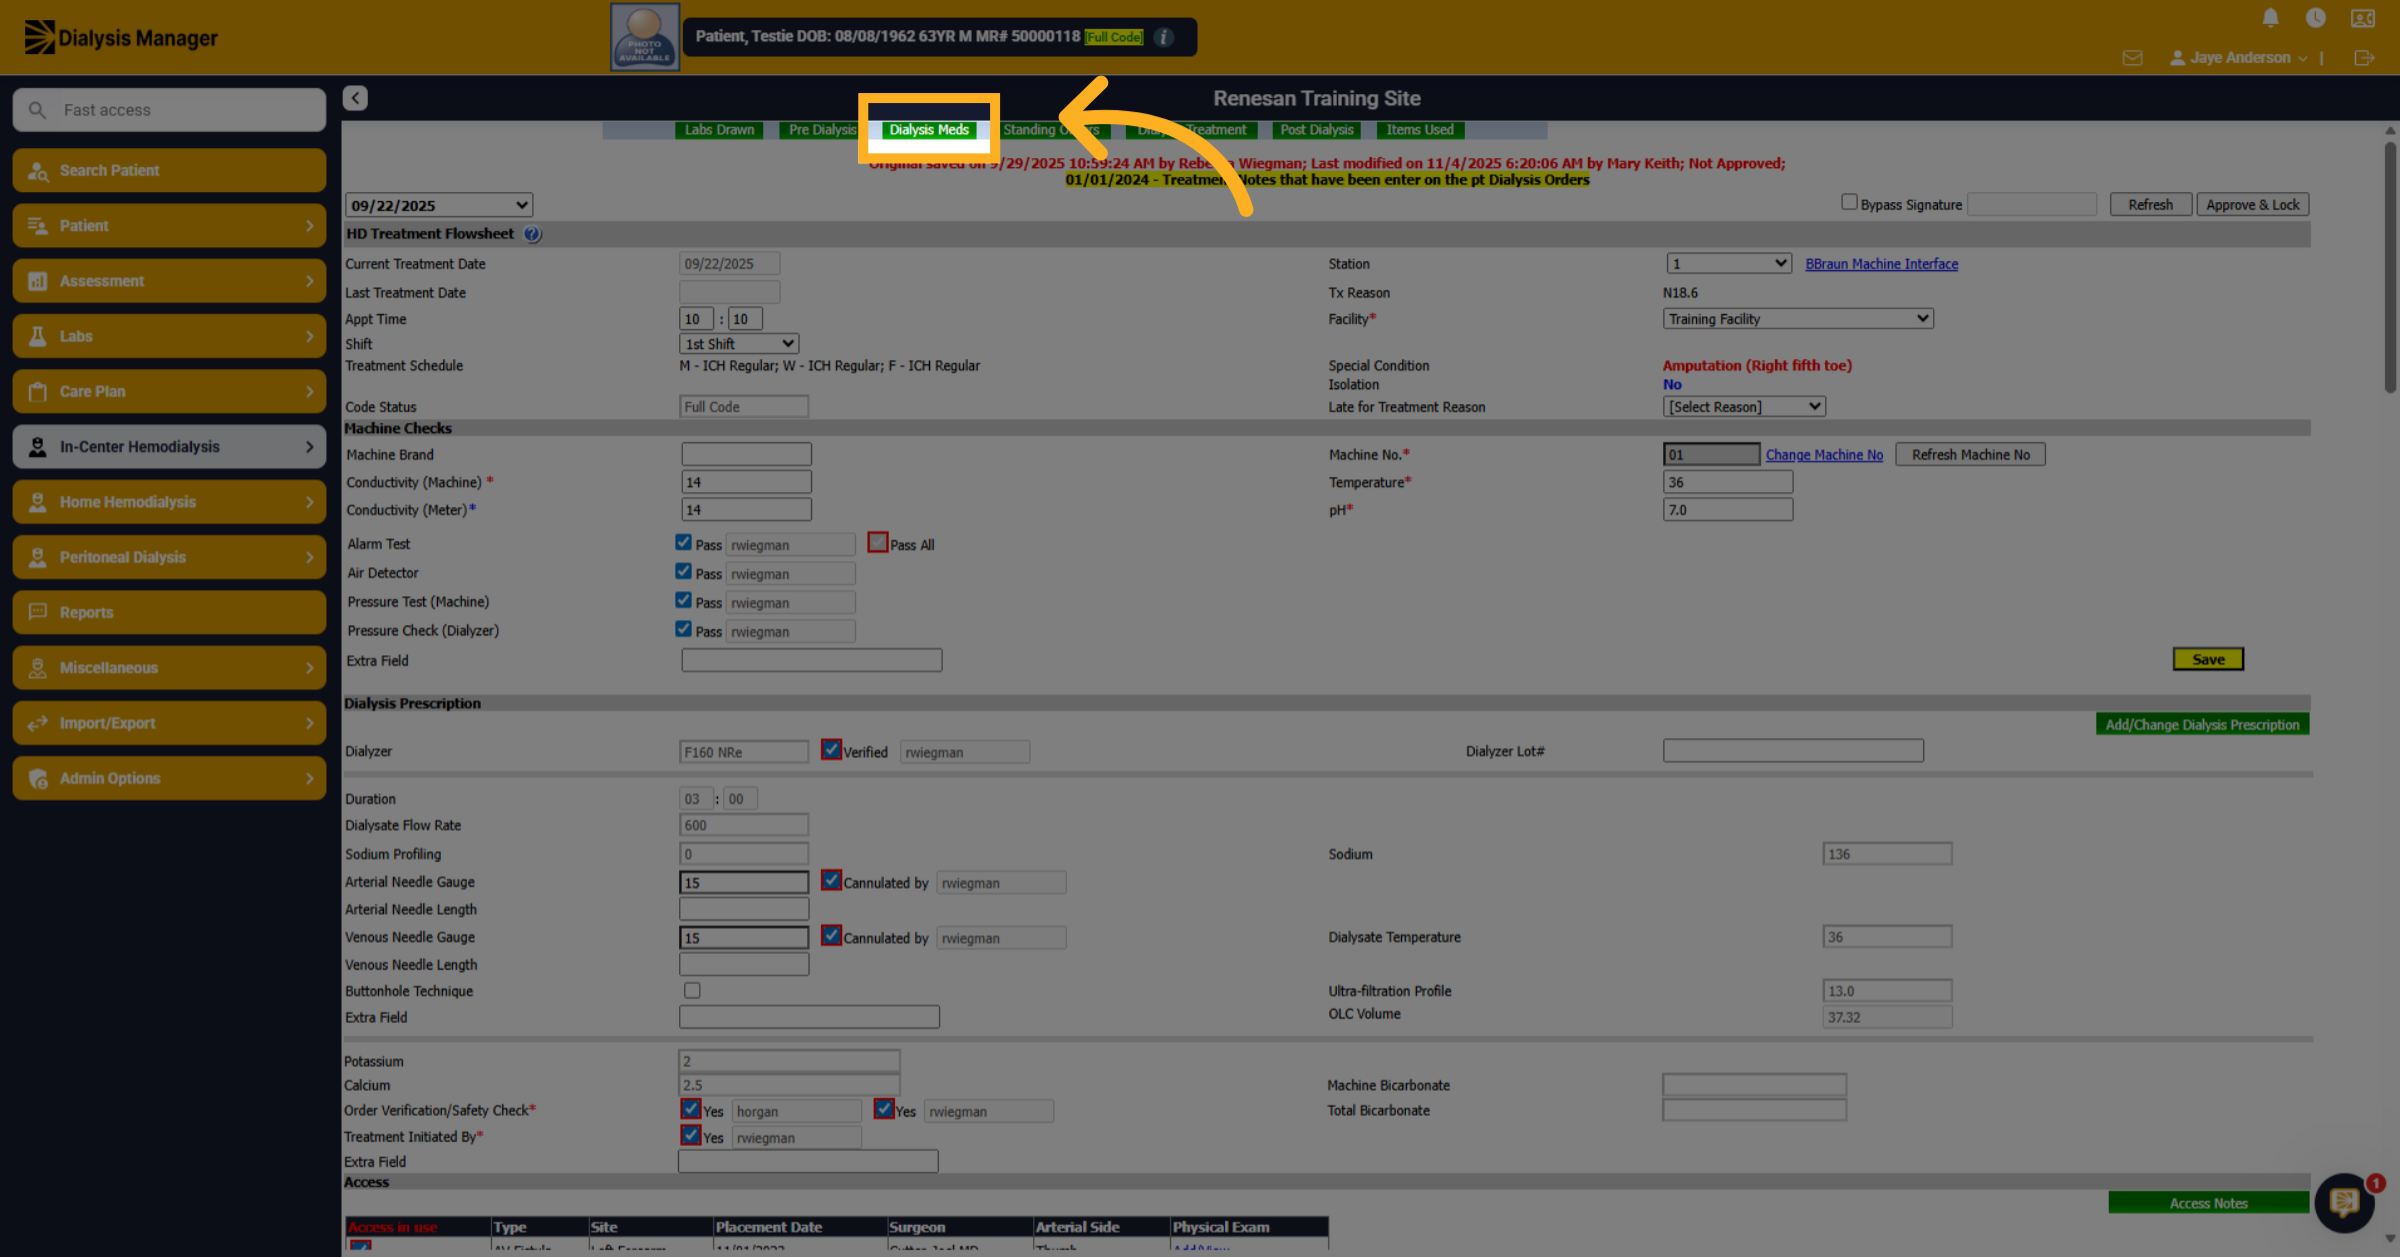Toggle the Bypass Signature checkbox
2400x1257 pixels.
pos(1849,202)
